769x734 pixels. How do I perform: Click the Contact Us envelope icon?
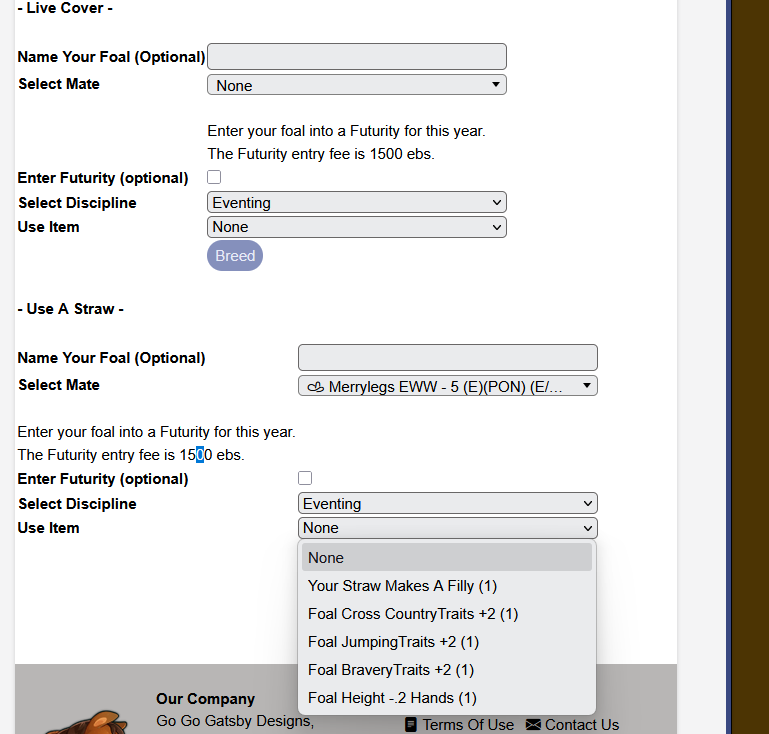coord(533,725)
